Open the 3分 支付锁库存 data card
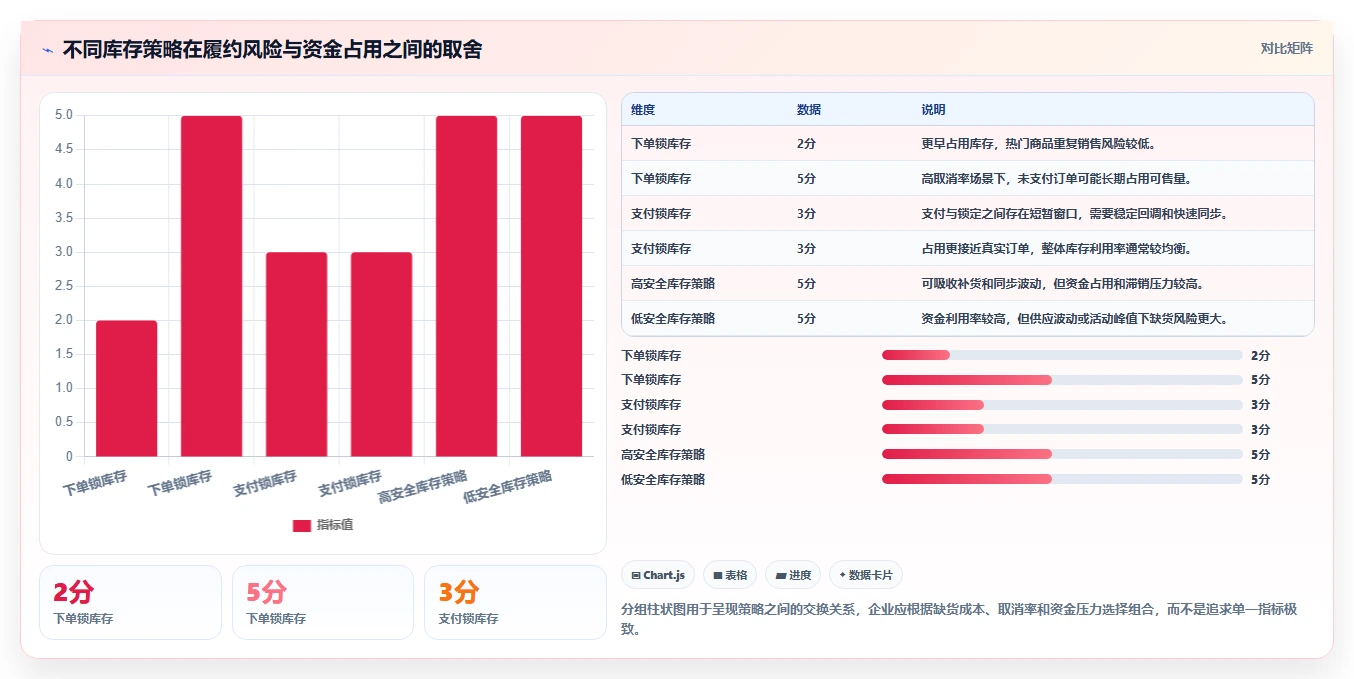 515,602
